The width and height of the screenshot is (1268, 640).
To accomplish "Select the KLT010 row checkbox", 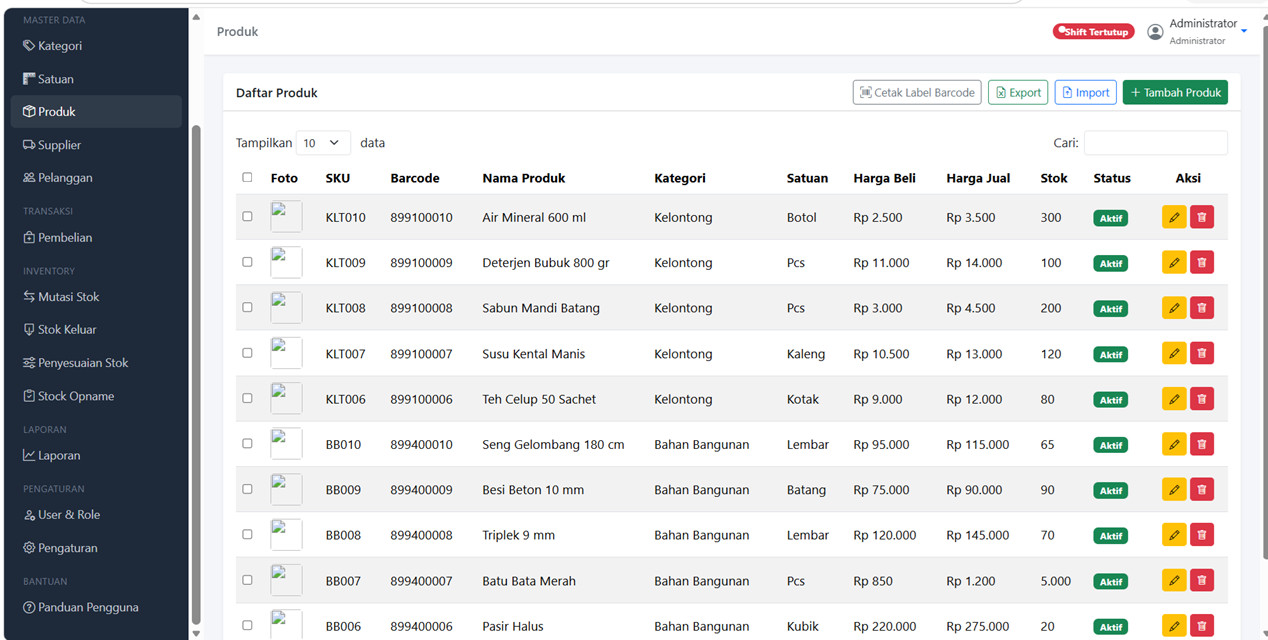I will coord(247,217).
